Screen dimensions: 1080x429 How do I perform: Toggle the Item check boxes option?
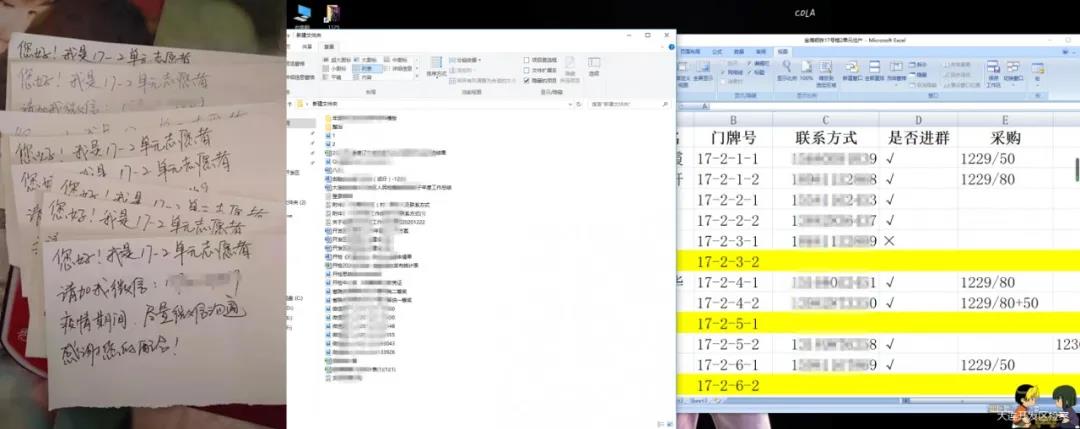pyautogui.click(x=527, y=60)
